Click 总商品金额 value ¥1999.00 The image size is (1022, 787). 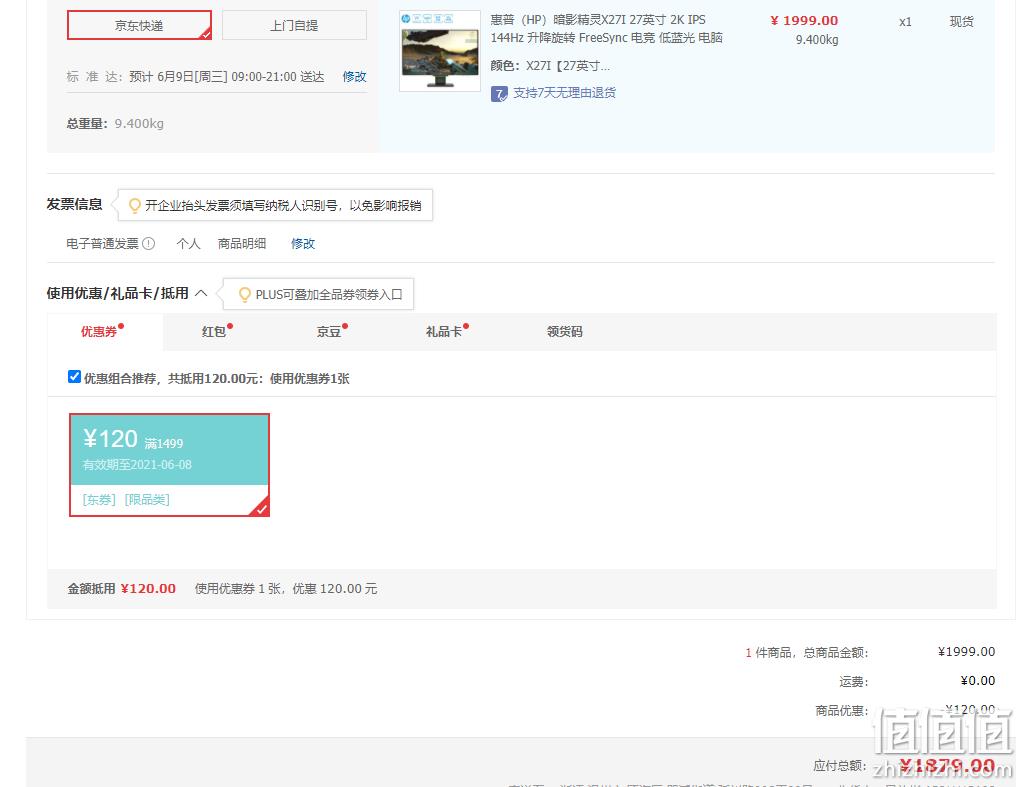(966, 652)
